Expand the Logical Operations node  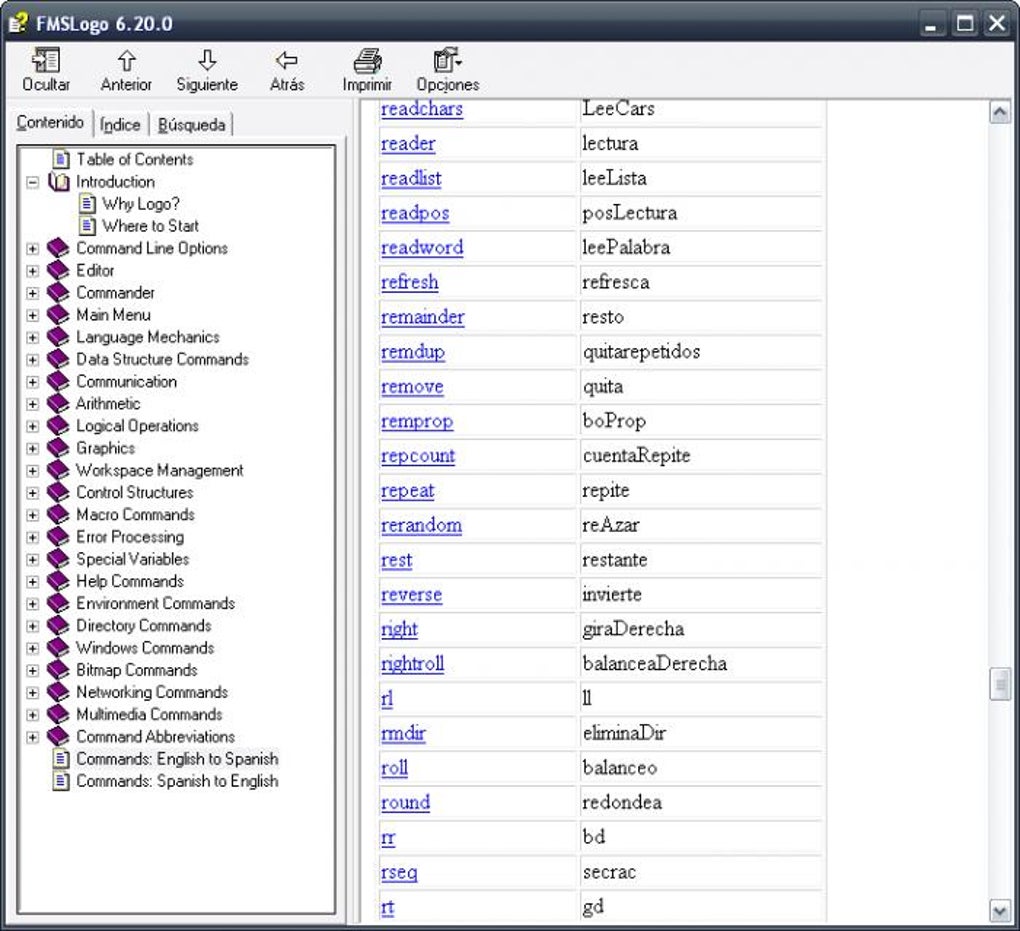pyautogui.click(x=33, y=426)
